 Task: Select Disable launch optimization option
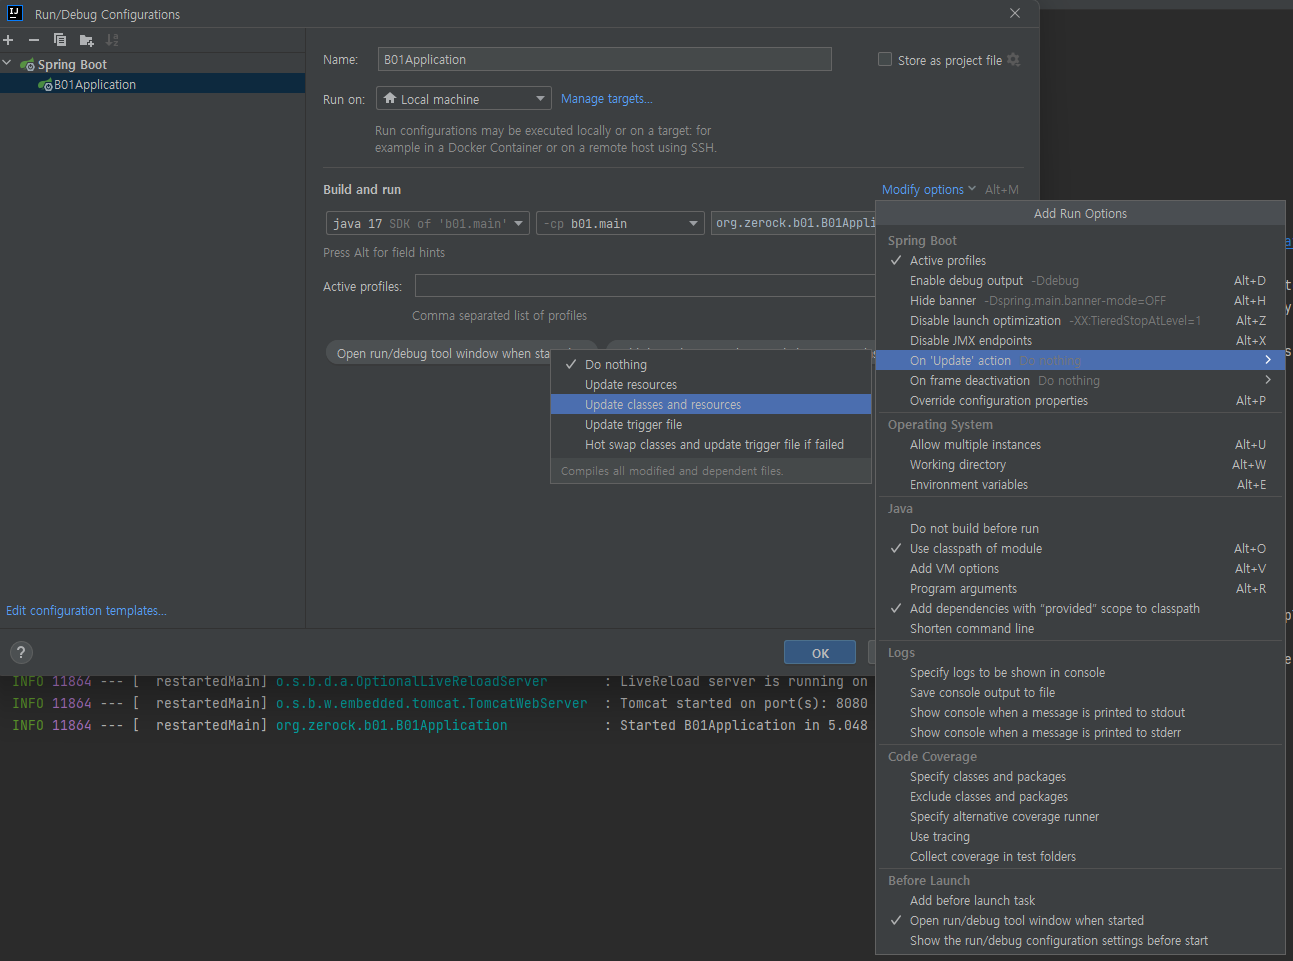pos(1080,321)
